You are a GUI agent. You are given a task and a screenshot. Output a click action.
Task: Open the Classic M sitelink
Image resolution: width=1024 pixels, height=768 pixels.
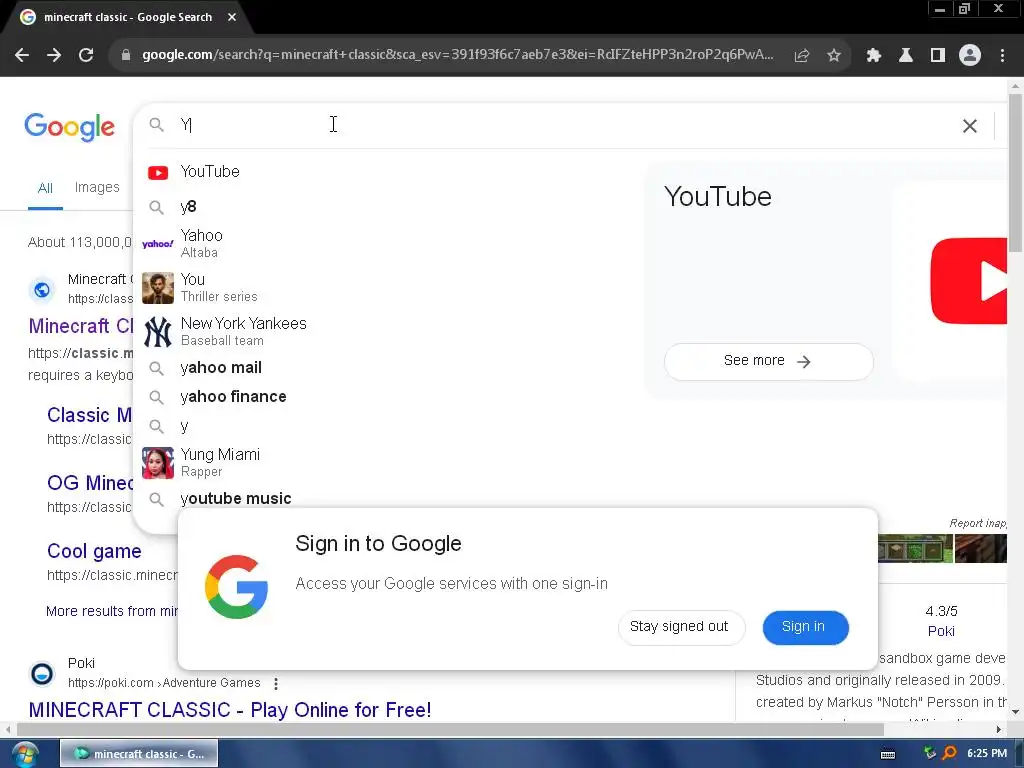tap(89, 415)
